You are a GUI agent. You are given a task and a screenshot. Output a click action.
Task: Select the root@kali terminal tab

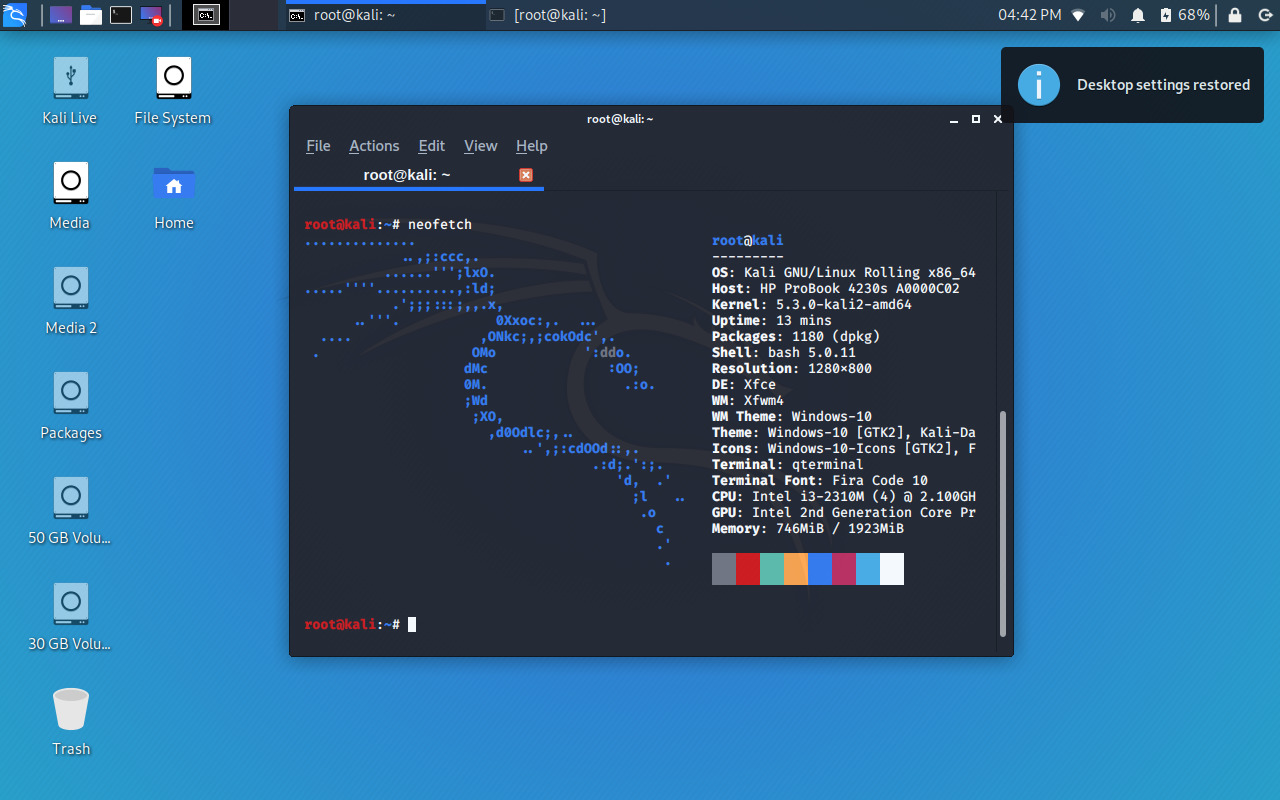pos(406,174)
